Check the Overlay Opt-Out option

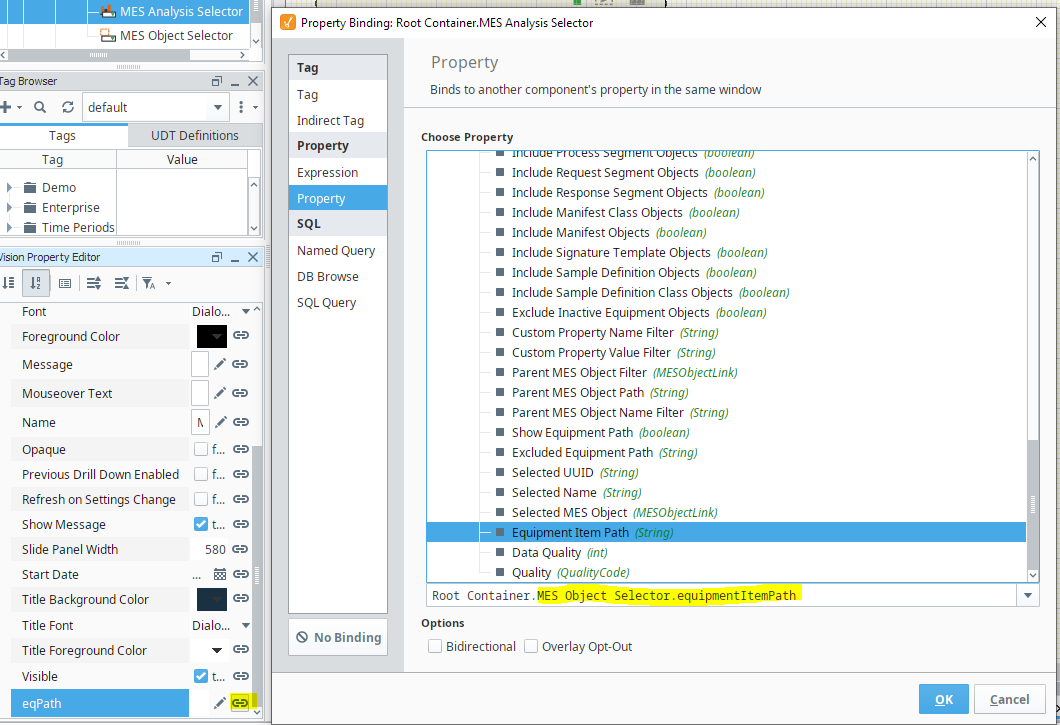(531, 647)
